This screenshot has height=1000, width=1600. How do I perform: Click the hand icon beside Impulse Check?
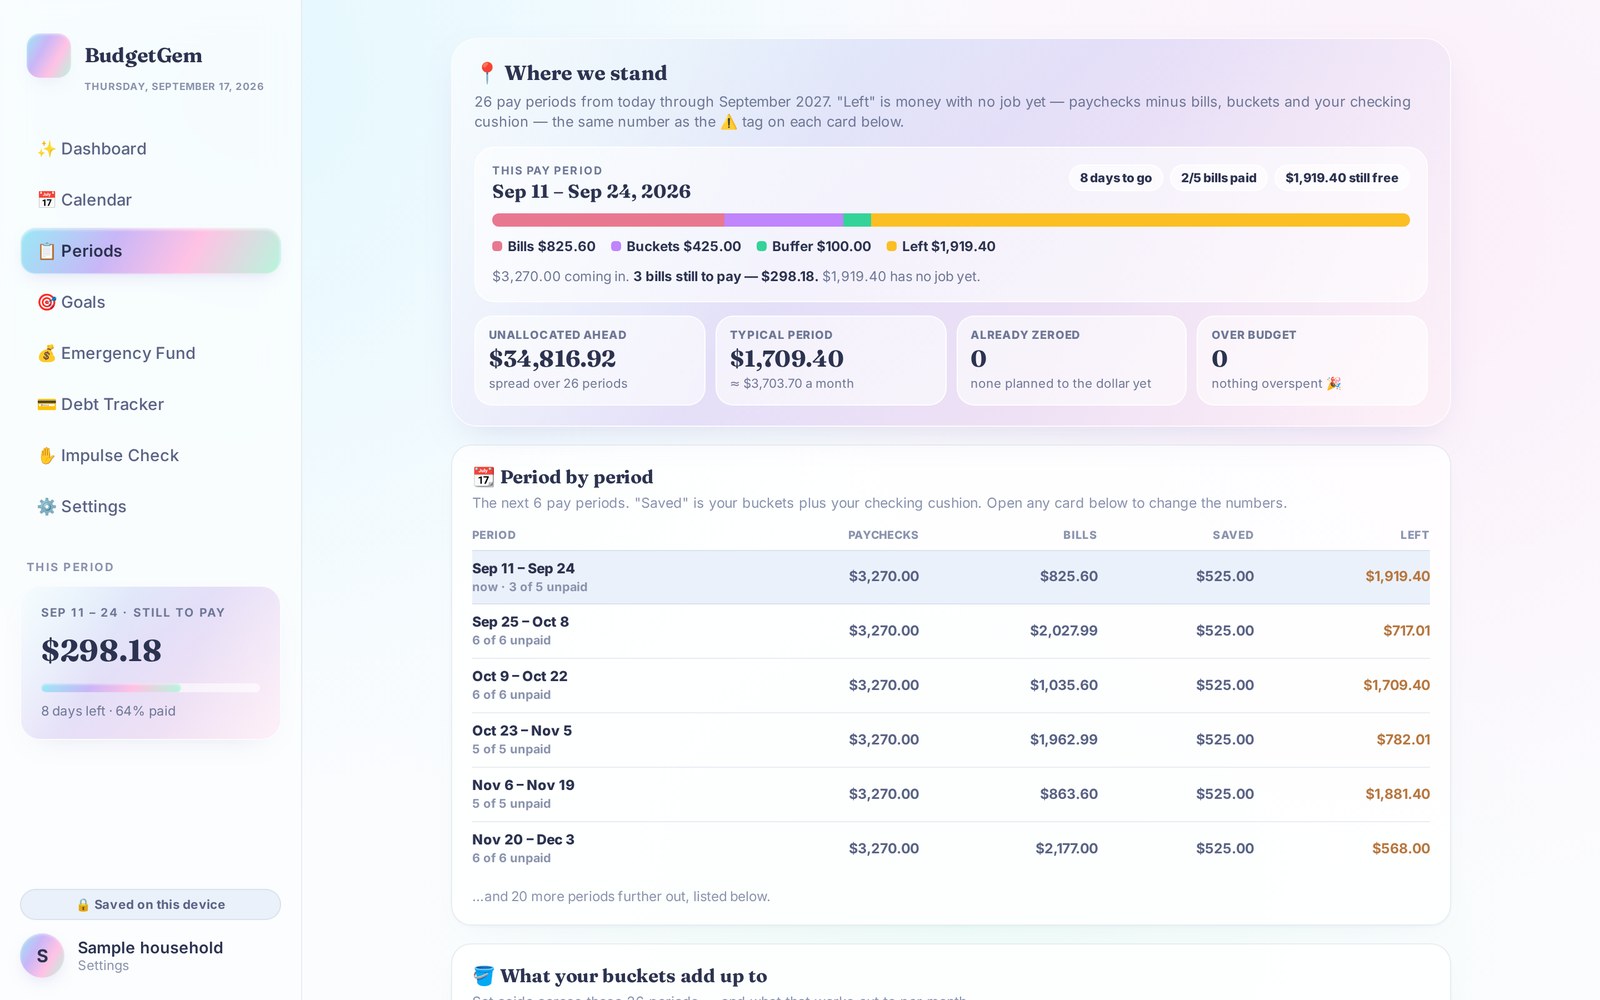click(46, 455)
